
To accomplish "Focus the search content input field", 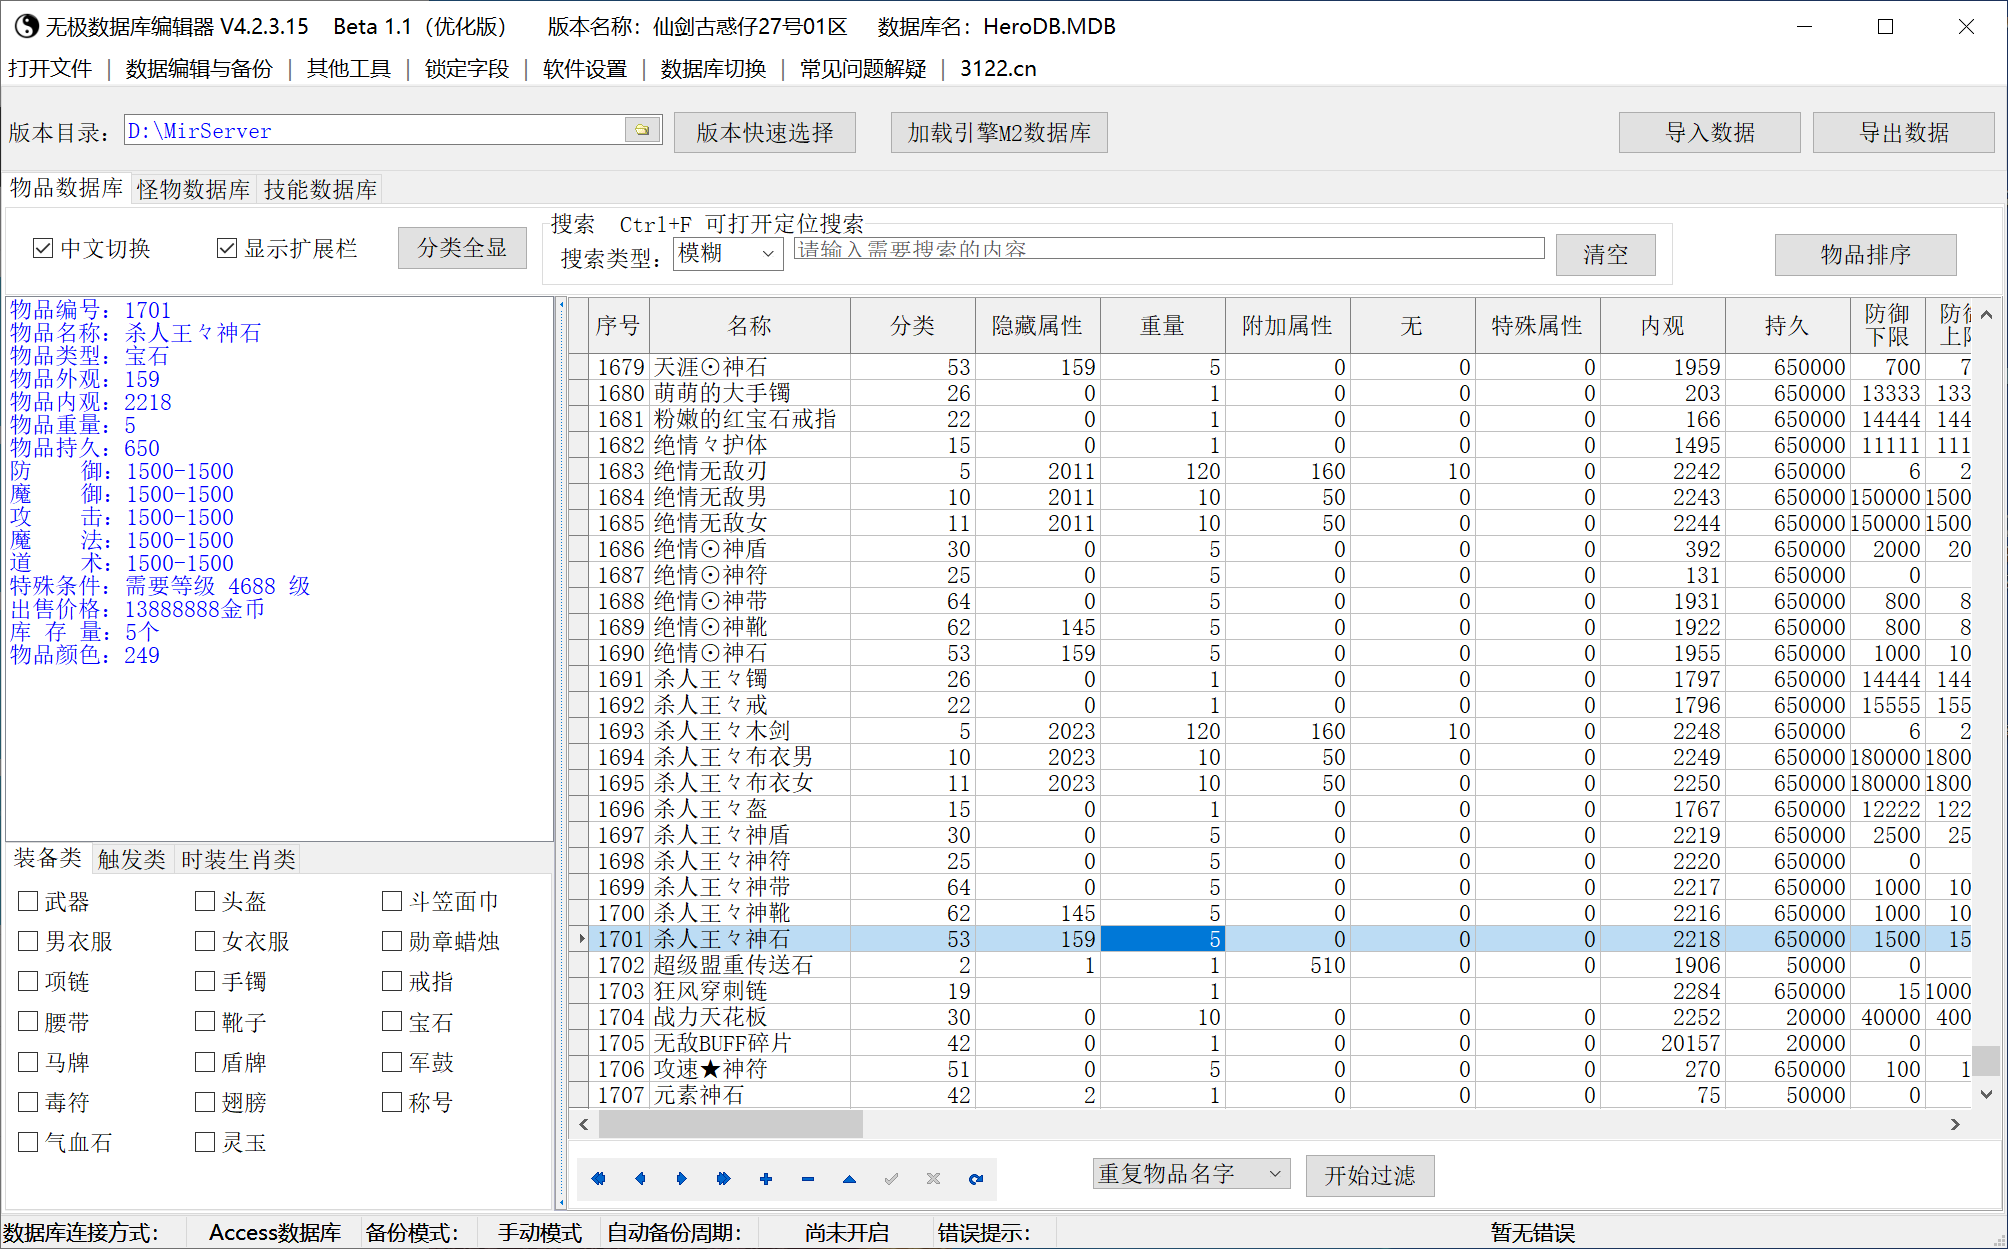I will (x=1169, y=248).
